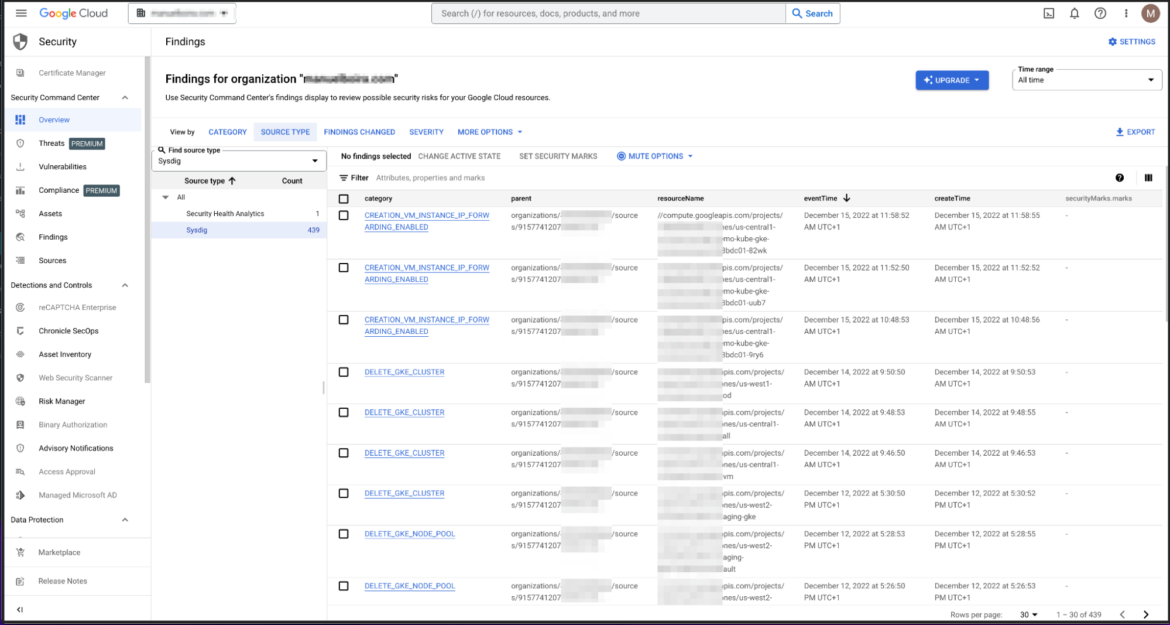Check the DELETE_GKE_NODE_POOL 5:28:53 PM row
Image resolution: width=1170 pixels, height=625 pixels.
point(343,534)
